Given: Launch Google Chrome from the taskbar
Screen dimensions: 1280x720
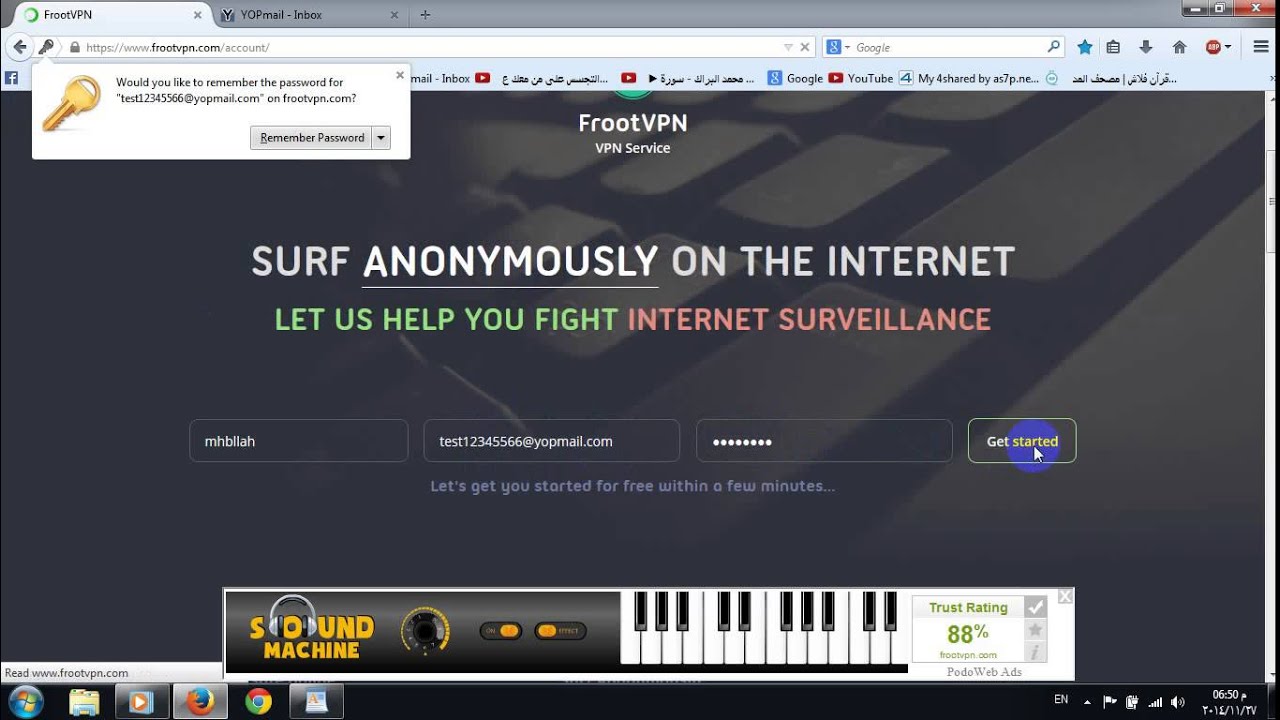Looking at the screenshot, I should (x=258, y=701).
